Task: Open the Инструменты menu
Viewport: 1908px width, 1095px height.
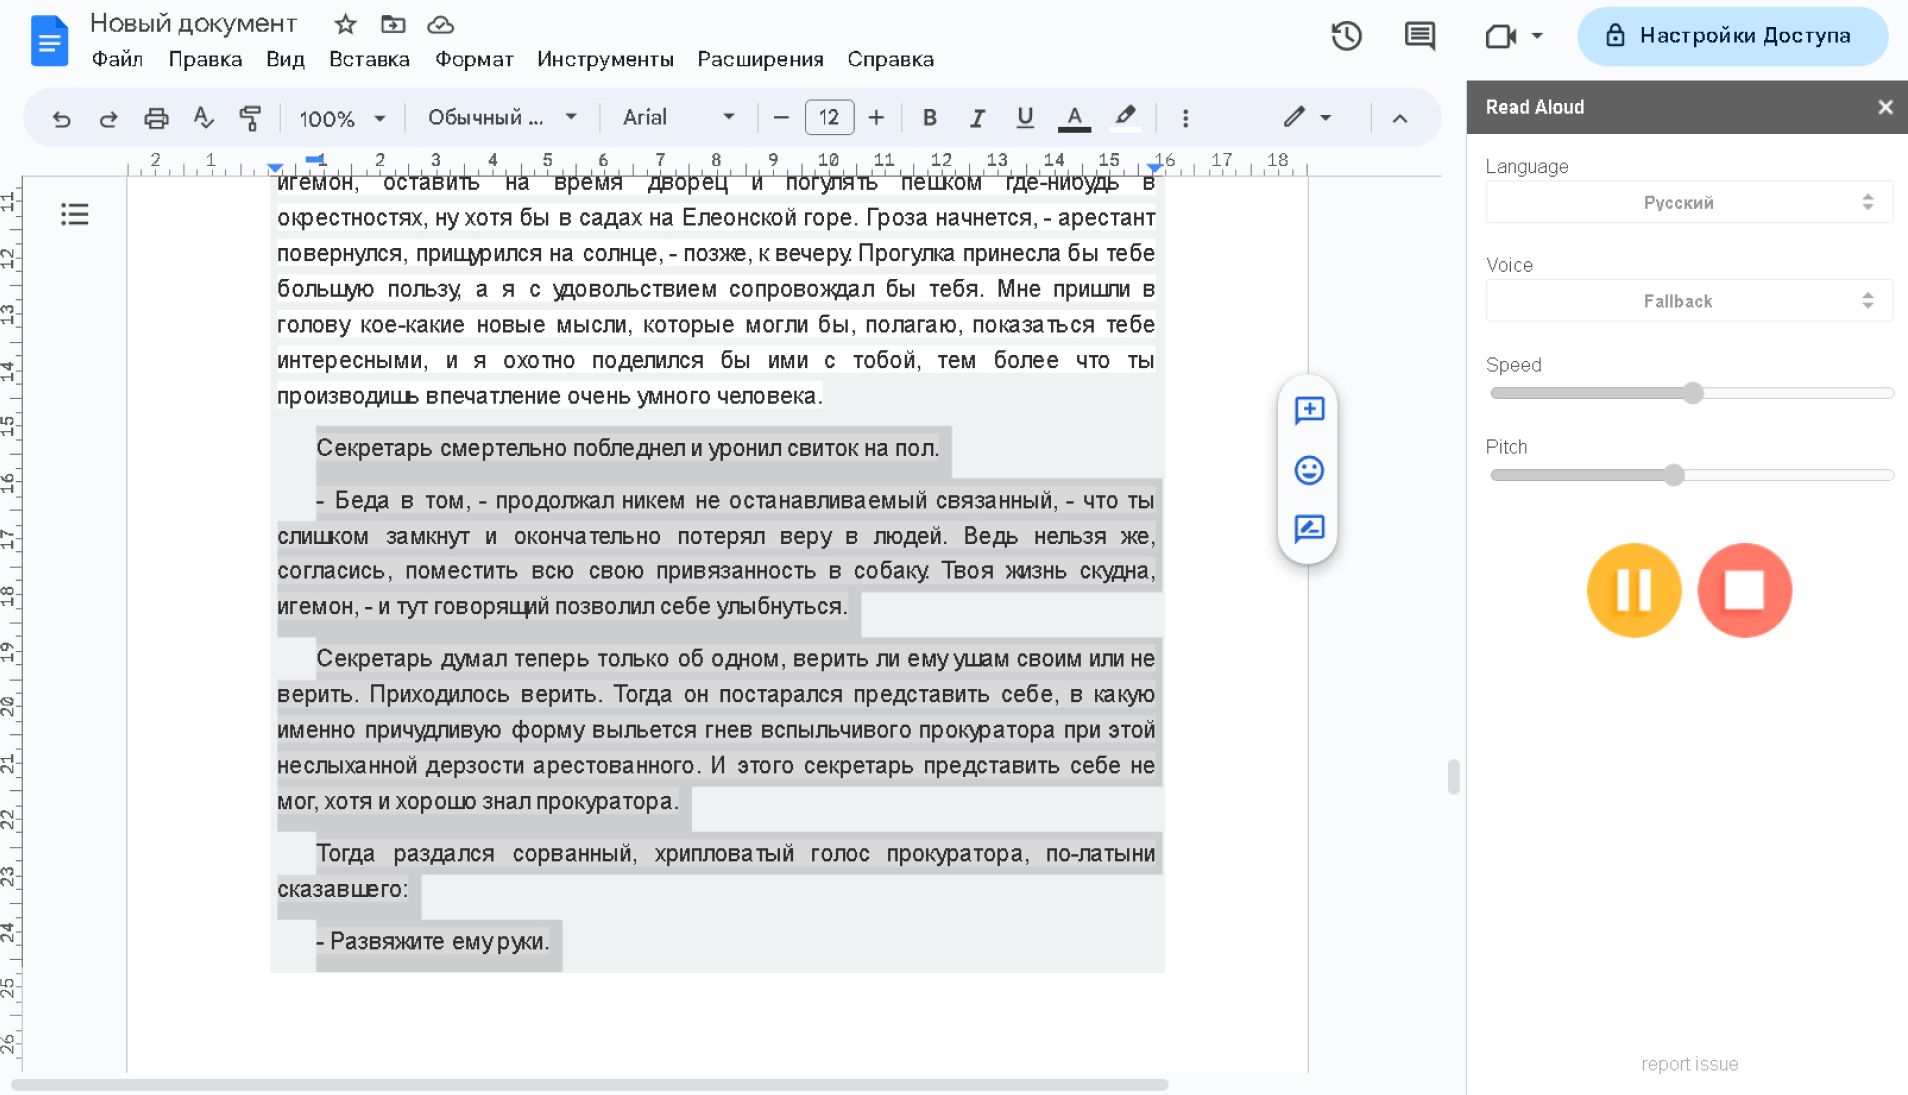Action: pyautogui.click(x=605, y=59)
